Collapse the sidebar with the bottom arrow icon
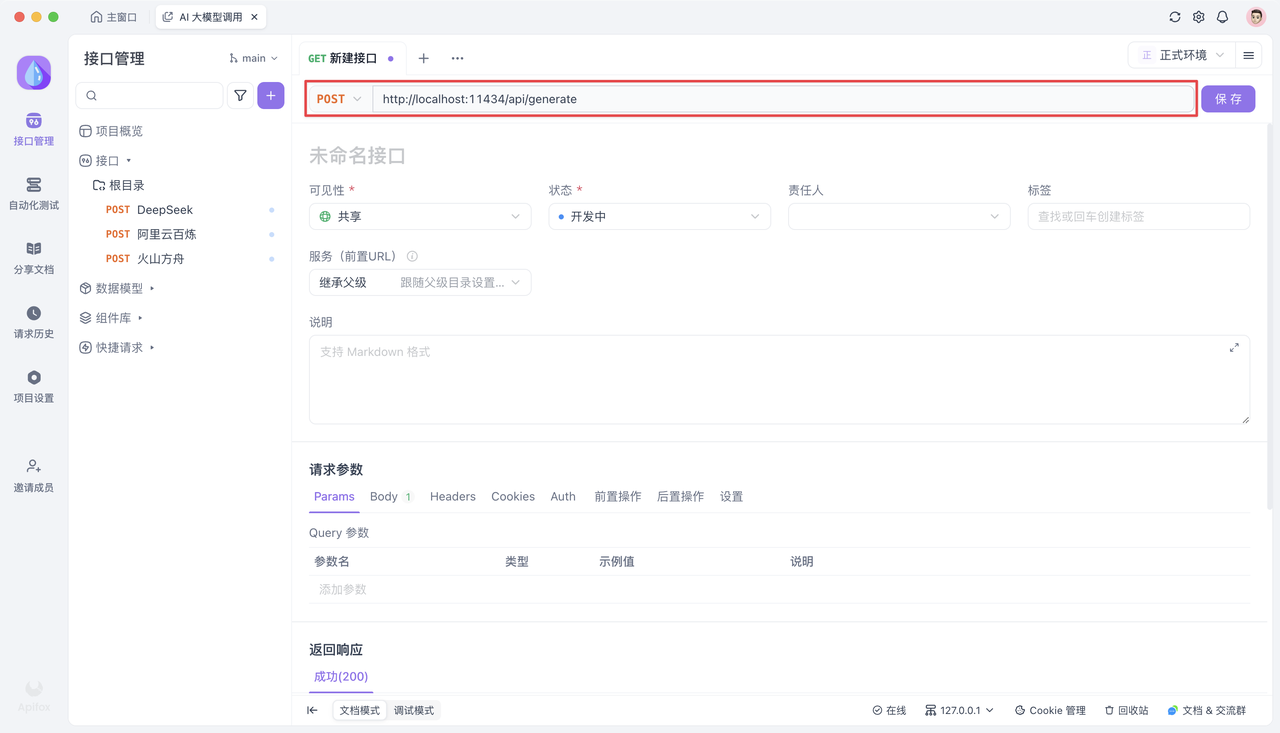 313,711
